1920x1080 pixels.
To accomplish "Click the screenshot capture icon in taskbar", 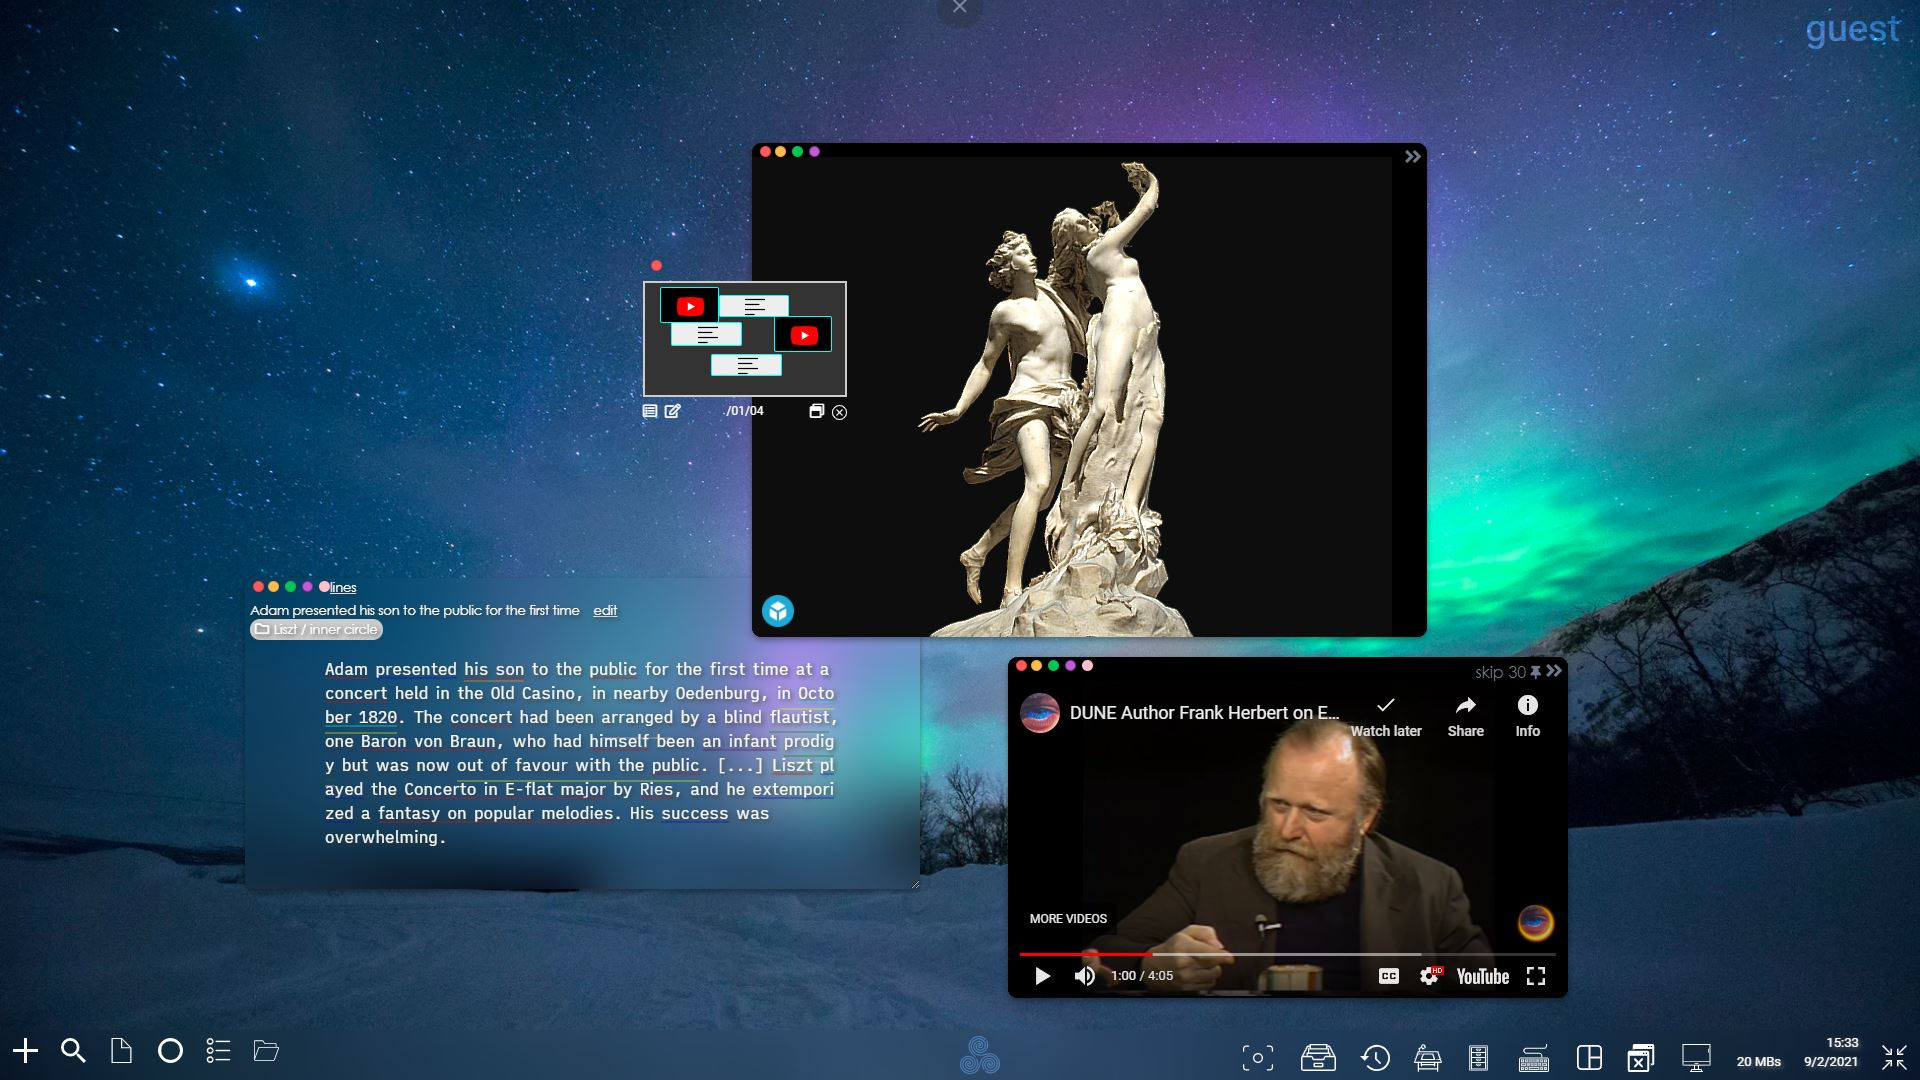I will (x=1257, y=1057).
